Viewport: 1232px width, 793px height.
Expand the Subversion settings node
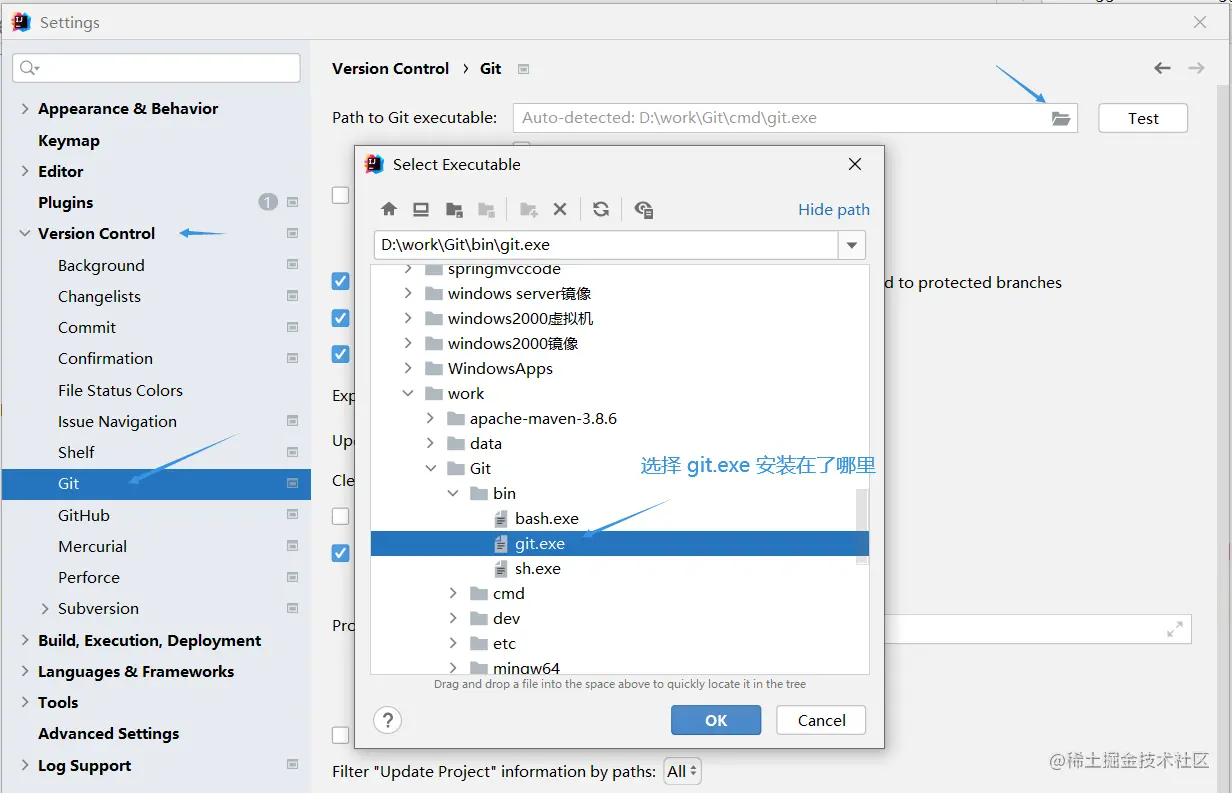[45, 608]
